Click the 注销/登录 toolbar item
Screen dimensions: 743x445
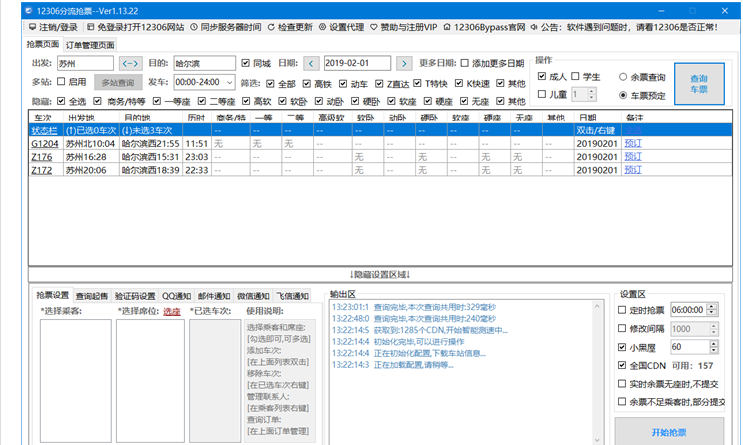(x=53, y=27)
